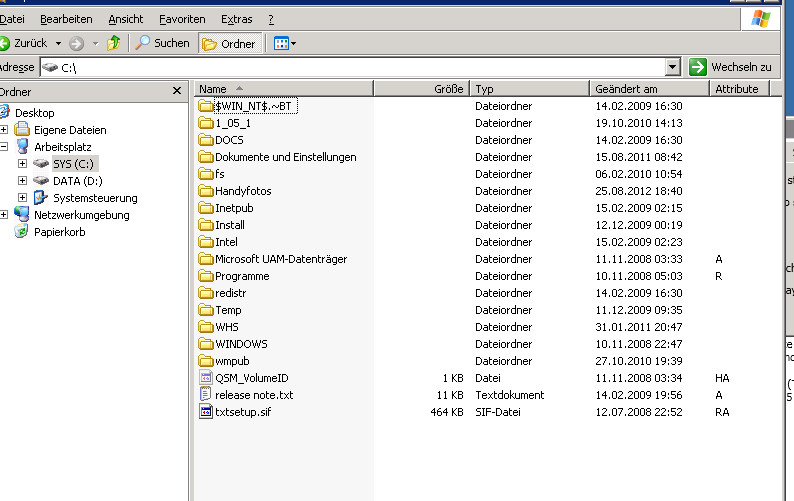Screen dimensions: 794x501
Task: Click the address field showing C:\
Action: pos(352,67)
